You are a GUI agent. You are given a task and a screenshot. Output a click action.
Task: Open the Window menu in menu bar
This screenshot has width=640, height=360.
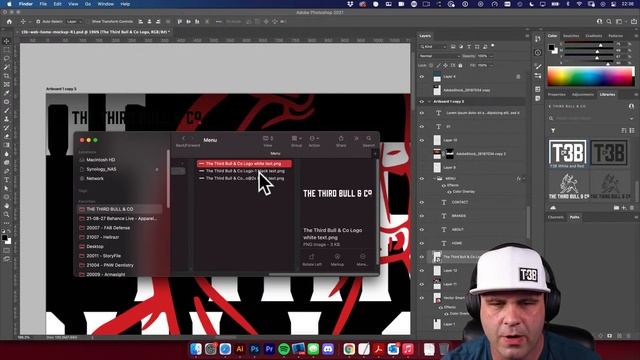point(105,4)
